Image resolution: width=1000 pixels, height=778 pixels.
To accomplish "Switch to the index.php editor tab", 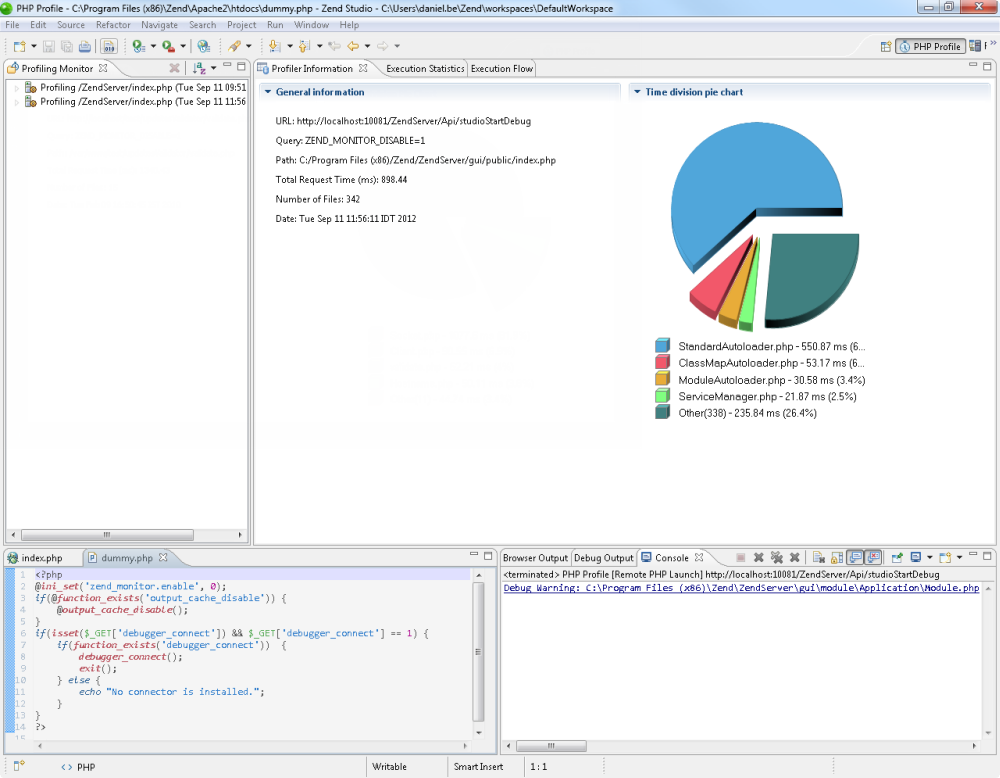I will pos(40,558).
